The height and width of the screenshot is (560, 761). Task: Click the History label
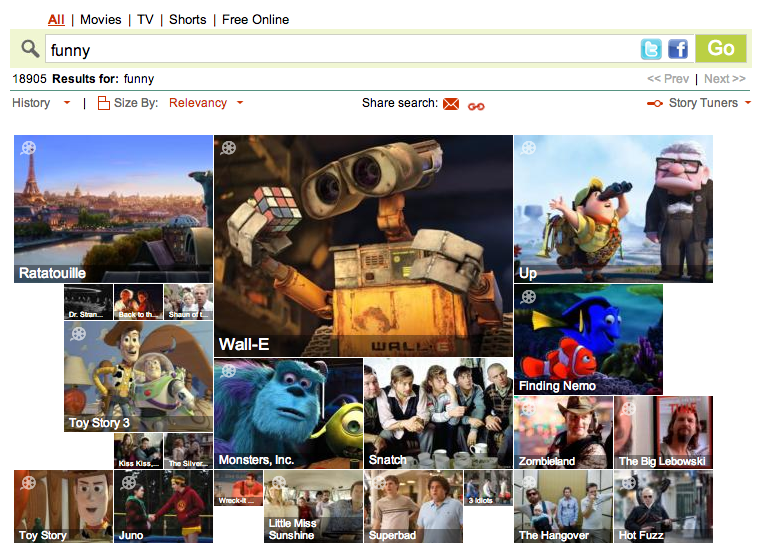pos(31,103)
